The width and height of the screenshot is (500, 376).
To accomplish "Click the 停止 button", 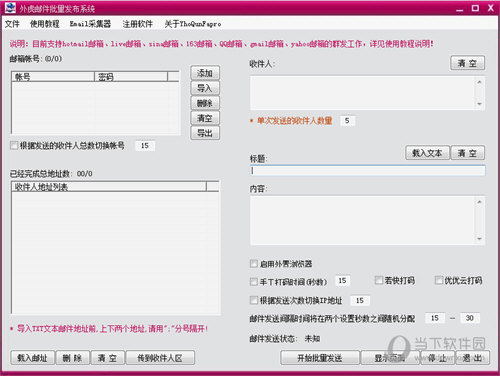I will pyautogui.click(x=437, y=358).
